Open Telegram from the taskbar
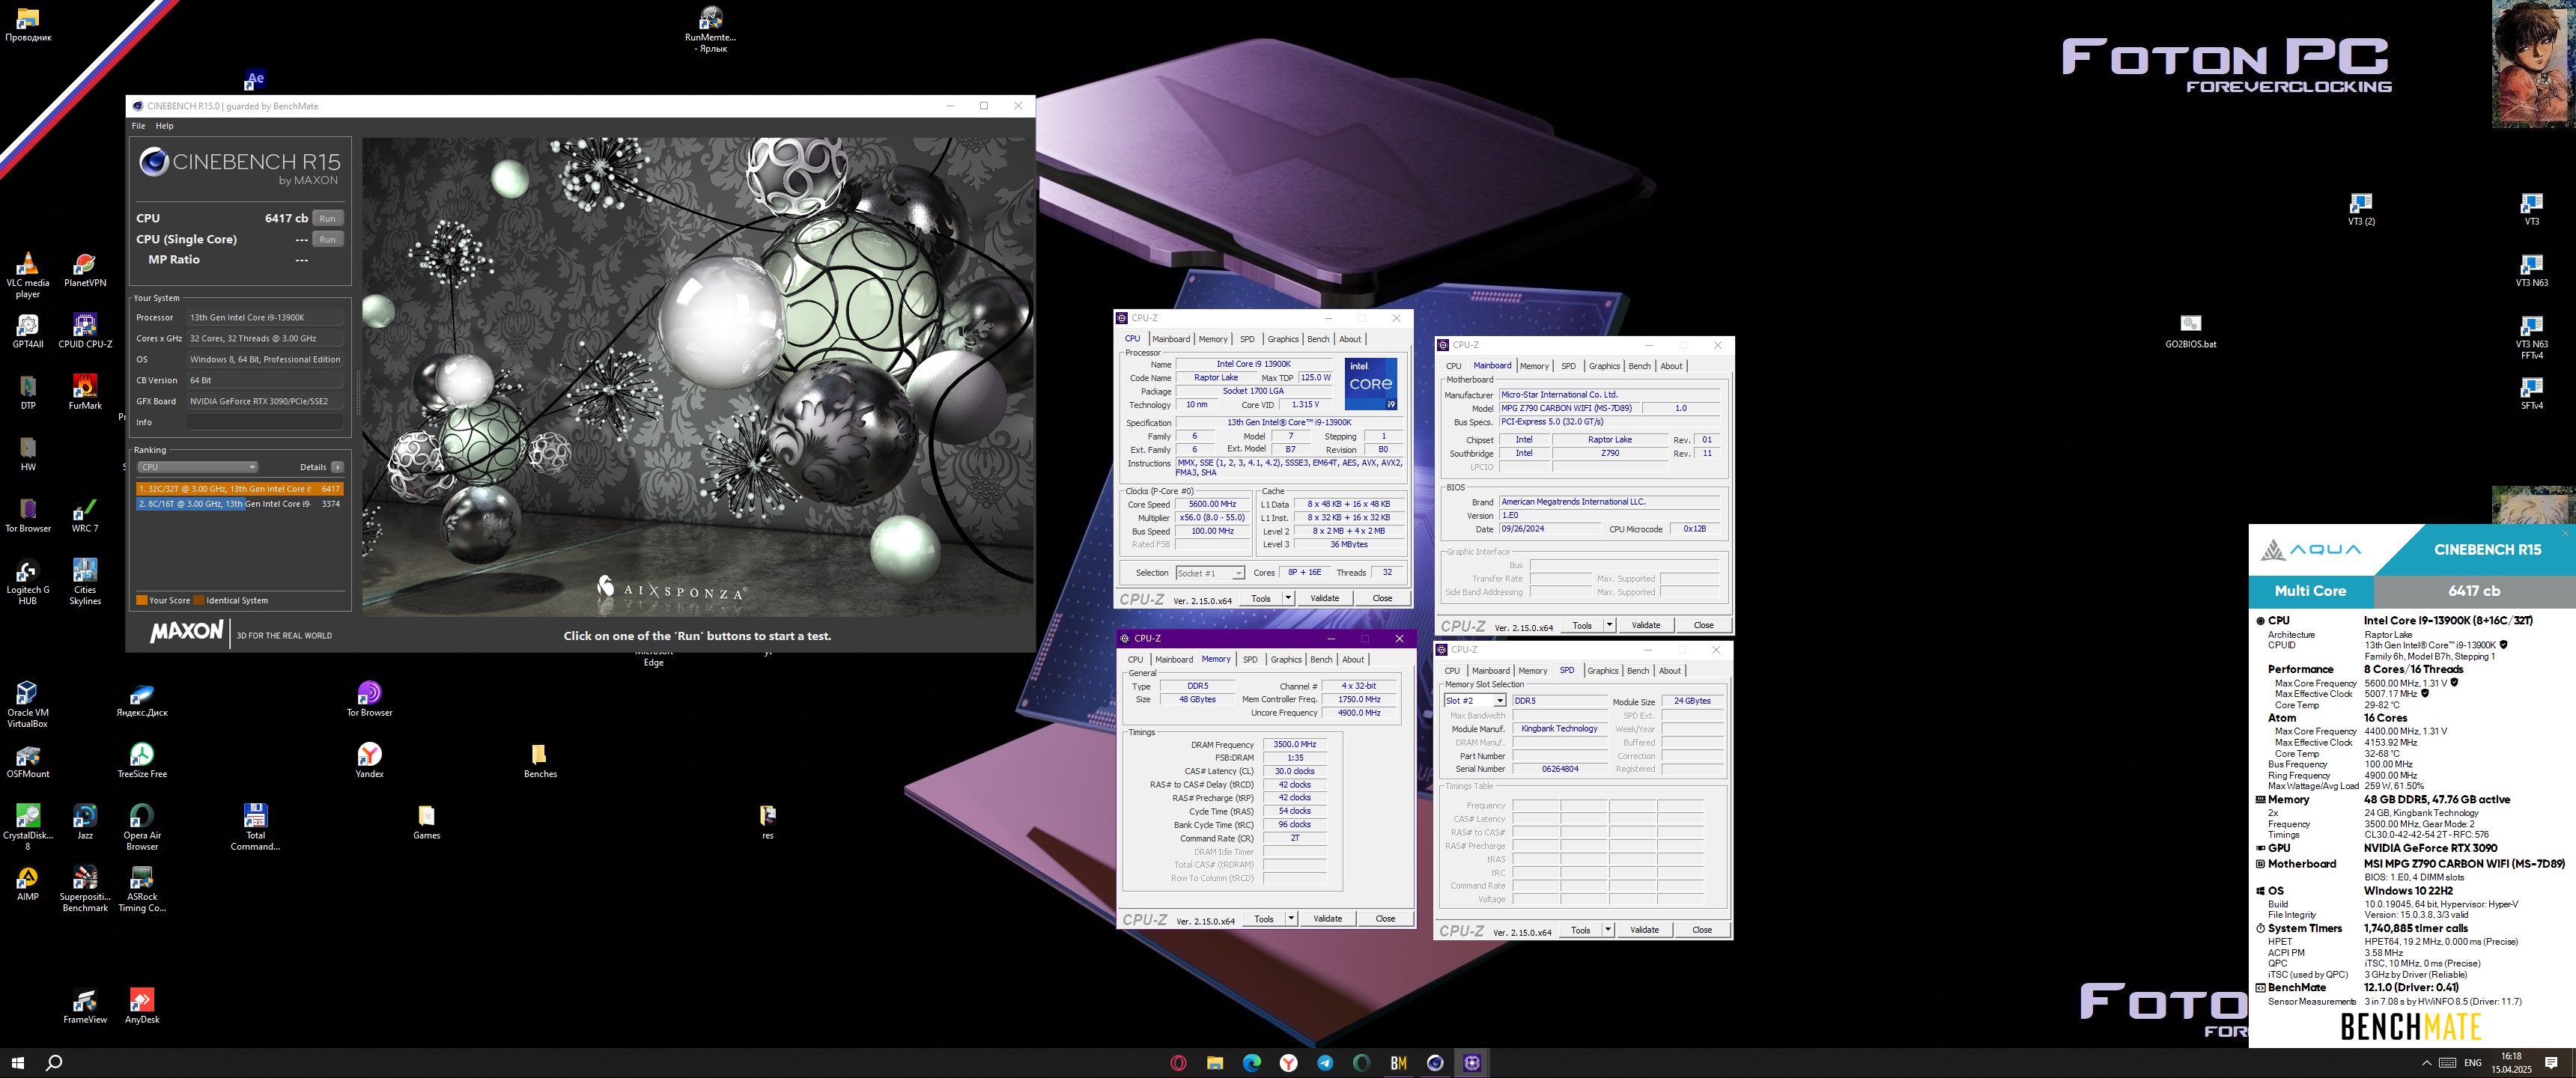Viewport: 2576px width, 1078px height. (x=1325, y=1063)
